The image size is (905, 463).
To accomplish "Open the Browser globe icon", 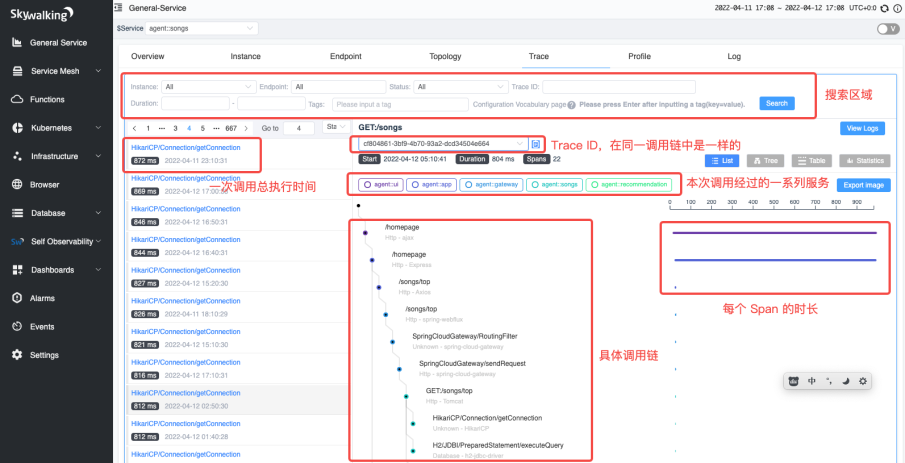I will point(17,185).
